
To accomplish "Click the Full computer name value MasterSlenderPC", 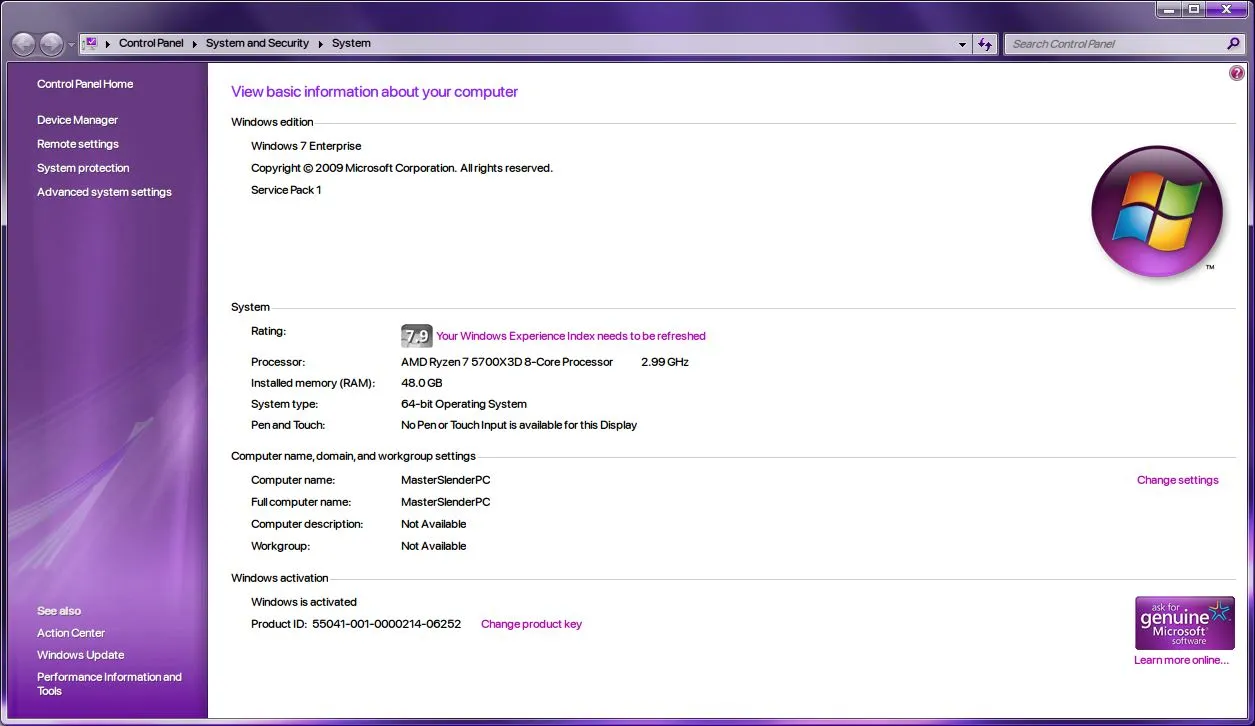I will [446, 502].
